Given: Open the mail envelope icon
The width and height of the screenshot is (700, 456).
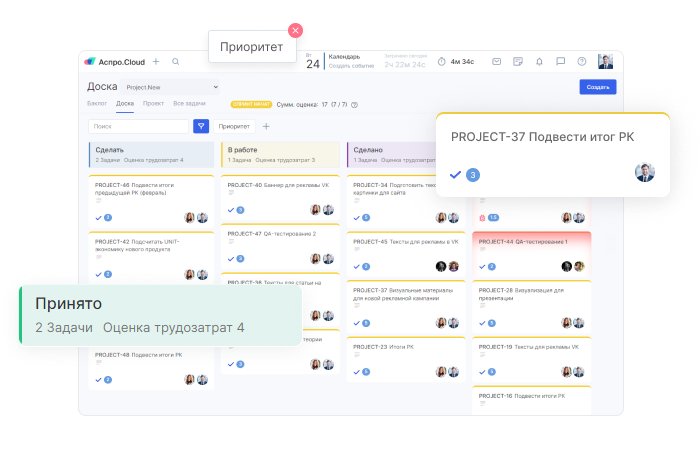Looking at the screenshot, I should point(496,62).
